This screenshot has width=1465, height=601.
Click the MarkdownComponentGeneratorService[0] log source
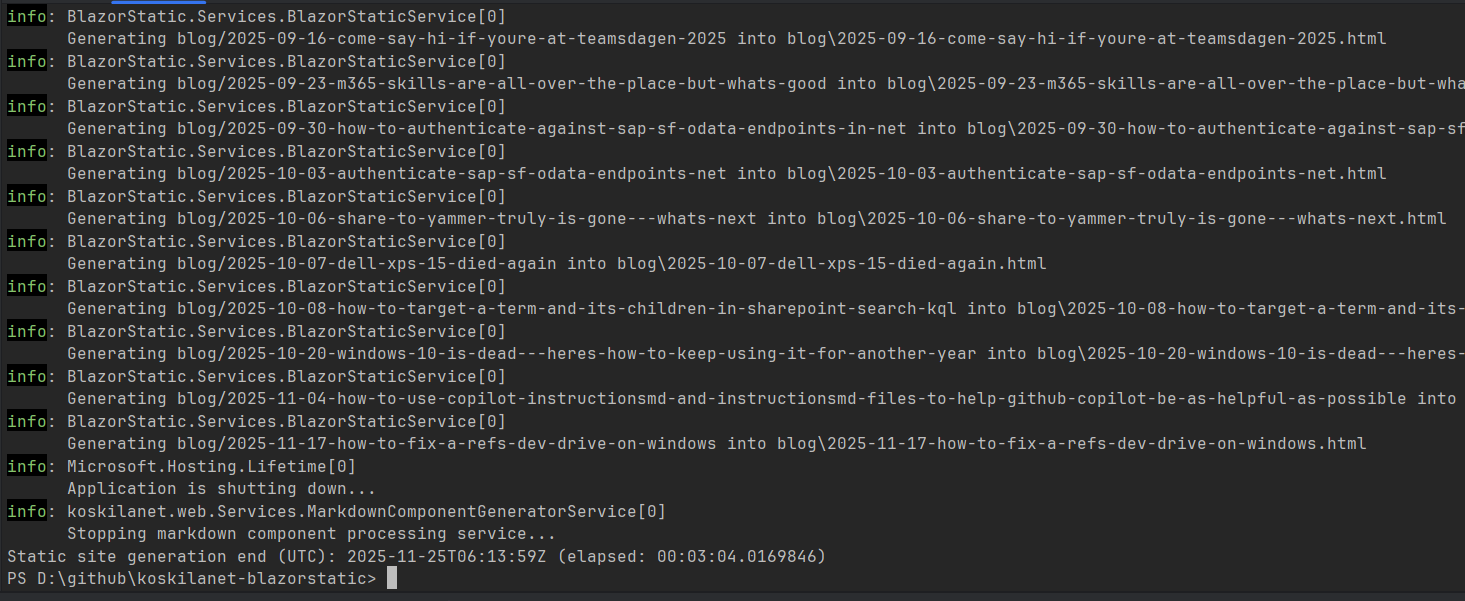[x=366, y=511]
